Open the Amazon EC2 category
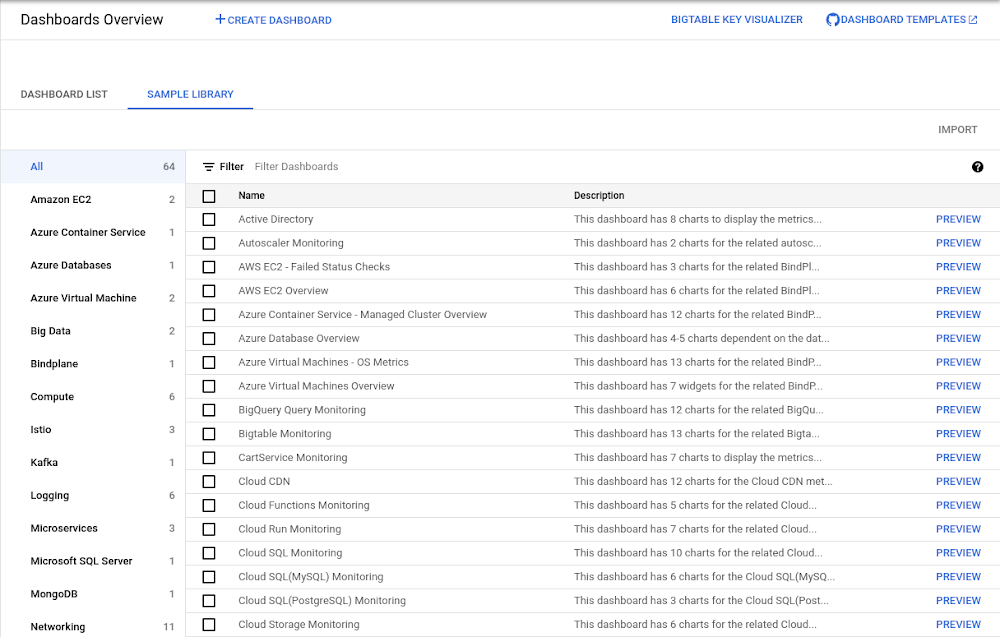Viewport: 1000px width, 637px height. click(x=93, y=200)
